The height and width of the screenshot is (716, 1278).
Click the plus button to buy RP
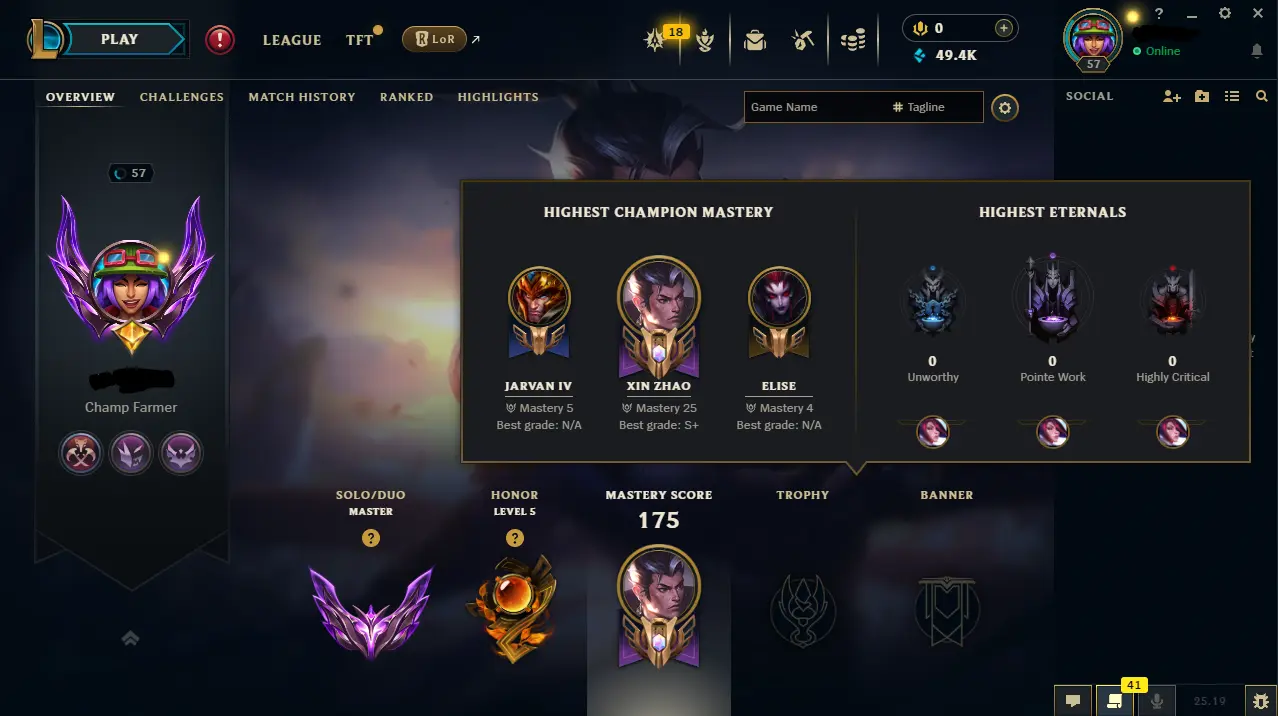click(x=1004, y=28)
